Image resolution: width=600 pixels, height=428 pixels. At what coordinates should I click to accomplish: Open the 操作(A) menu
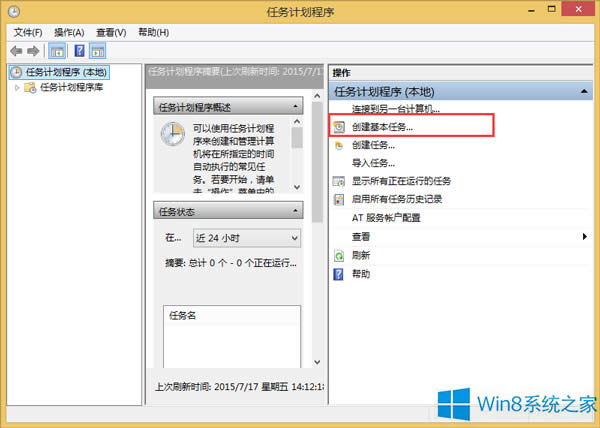(69, 33)
